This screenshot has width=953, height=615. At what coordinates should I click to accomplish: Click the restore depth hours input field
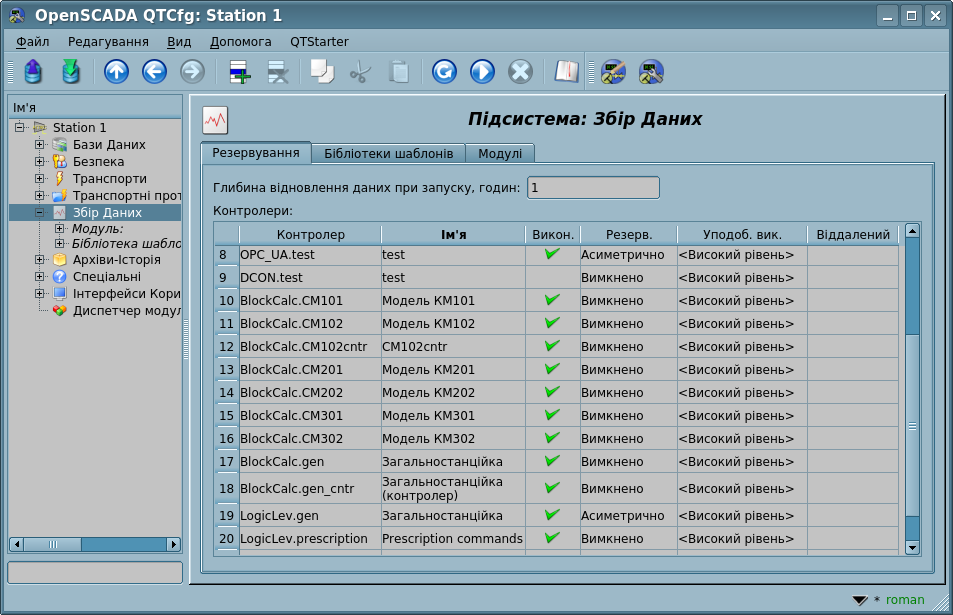point(593,188)
